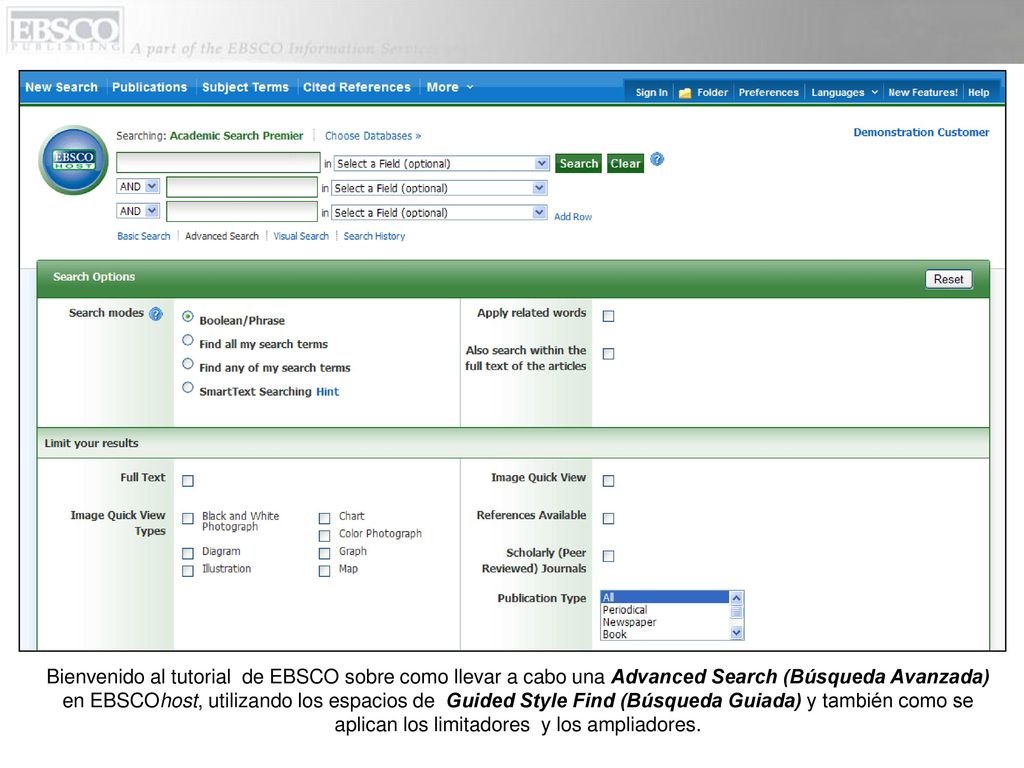Screen dimensions: 1024x768
Task: Open help icon next to Clear button
Action: [x=657, y=159]
